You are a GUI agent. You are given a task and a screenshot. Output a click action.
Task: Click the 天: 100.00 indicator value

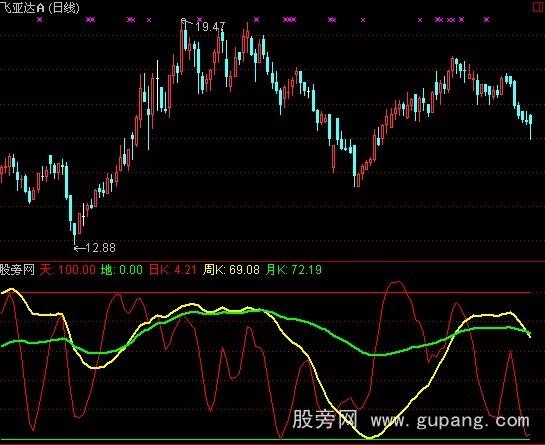67,269
